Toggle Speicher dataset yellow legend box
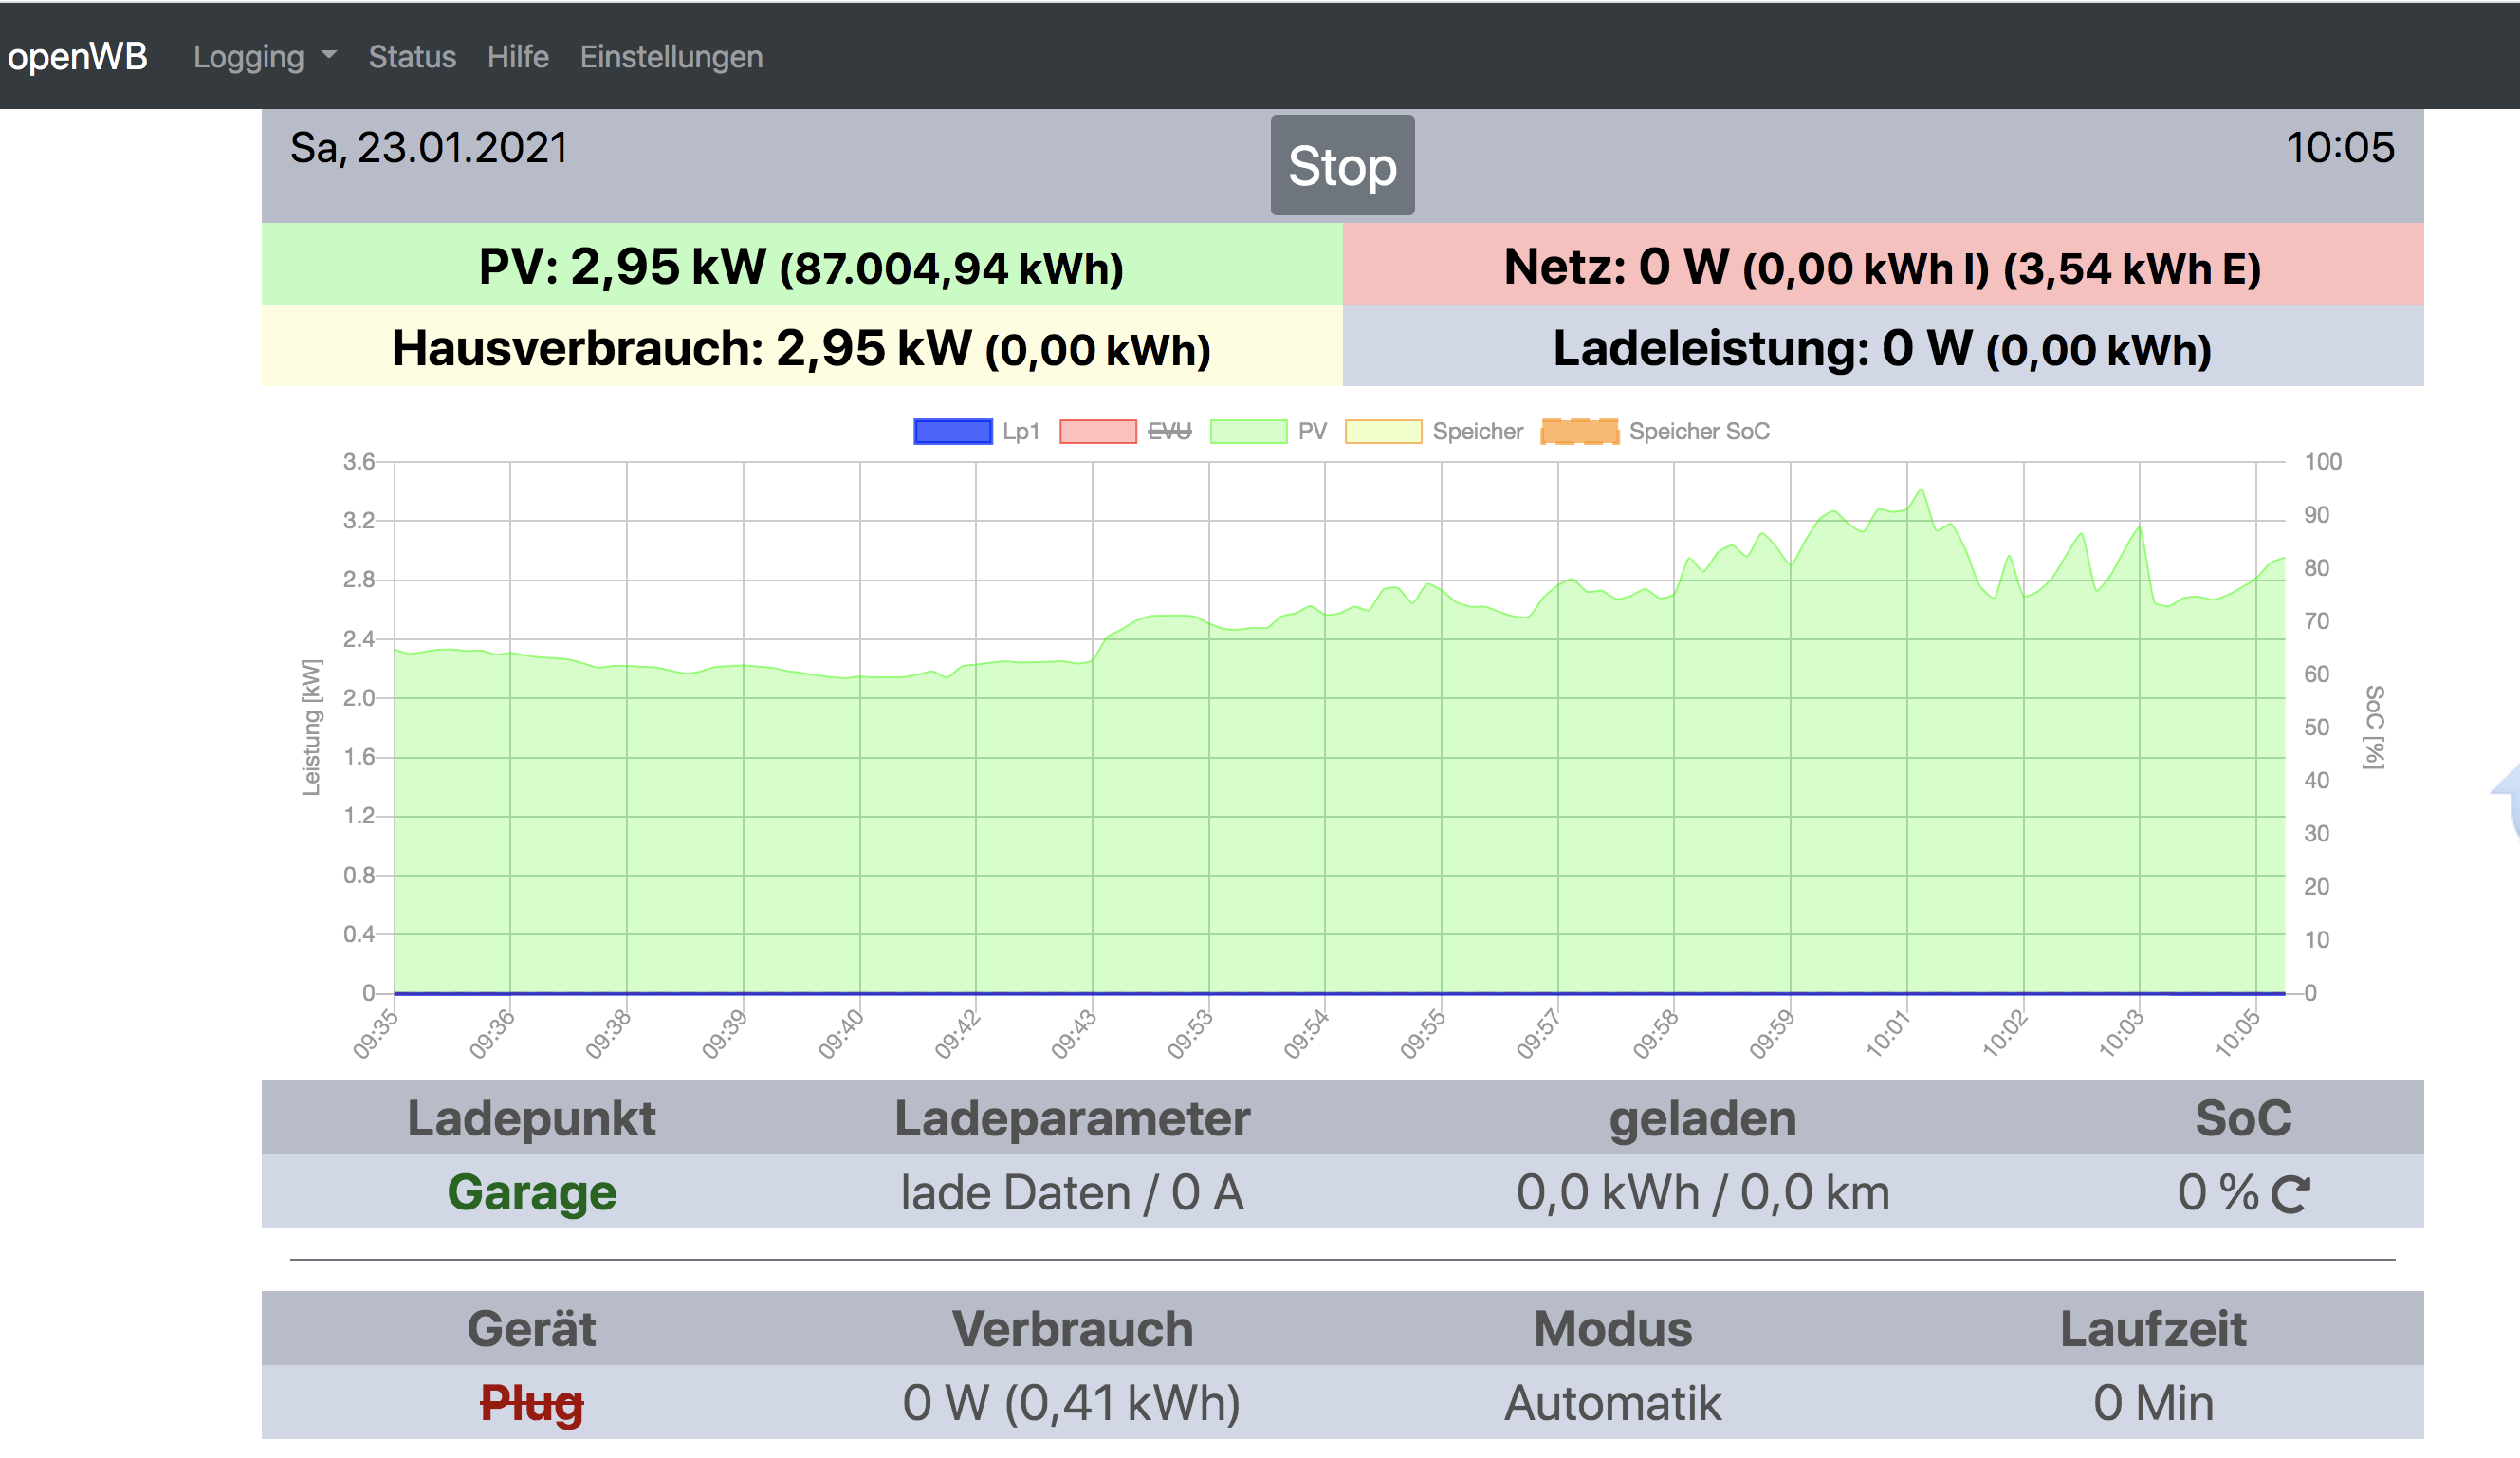The image size is (2520, 1458). pyautogui.click(x=1383, y=431)
